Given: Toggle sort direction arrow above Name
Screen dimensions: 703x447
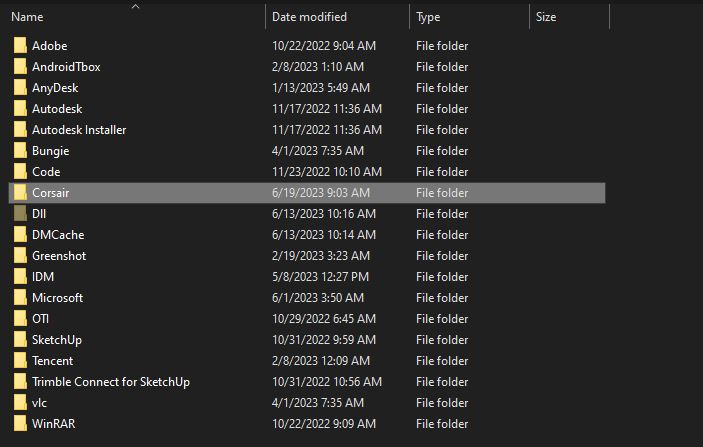Looking at the screenshot, I should point(136,6).
